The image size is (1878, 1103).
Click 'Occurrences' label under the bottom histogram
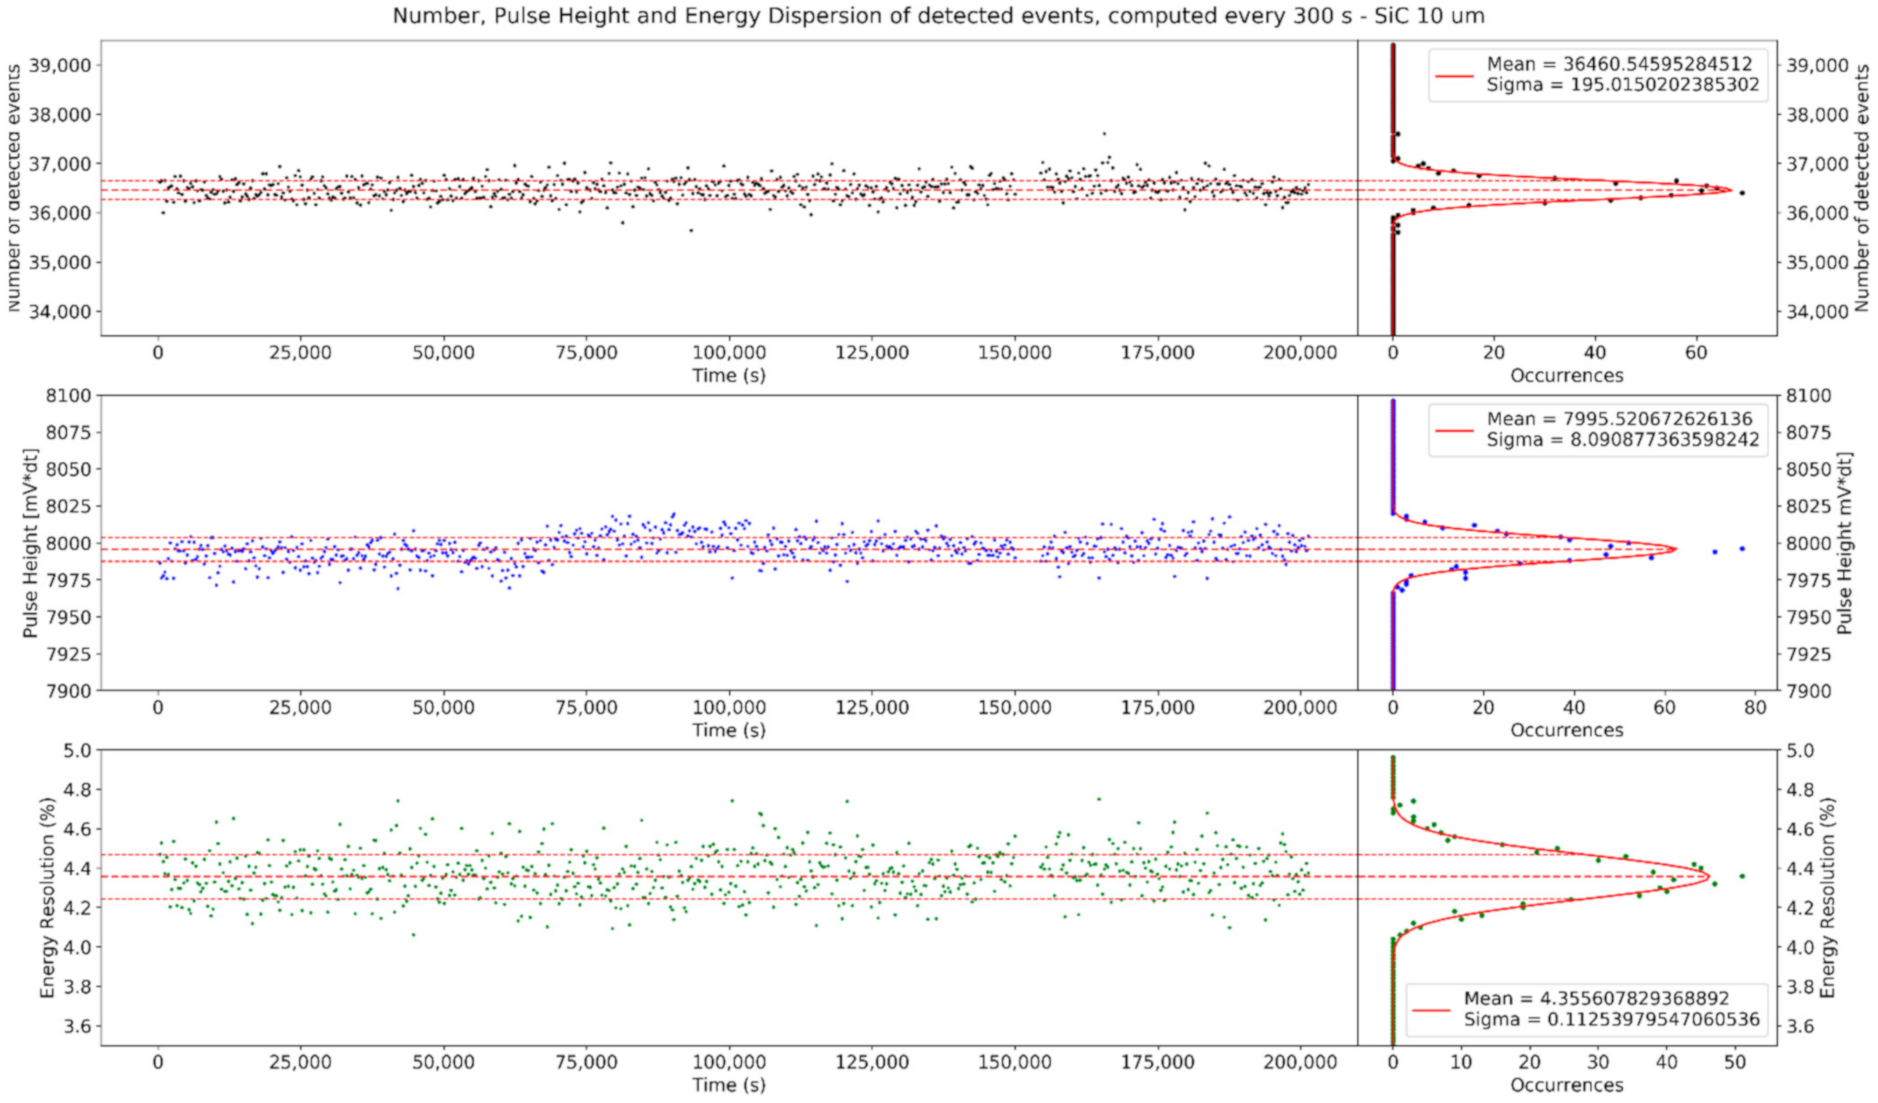click(x=1566, y=1084)
